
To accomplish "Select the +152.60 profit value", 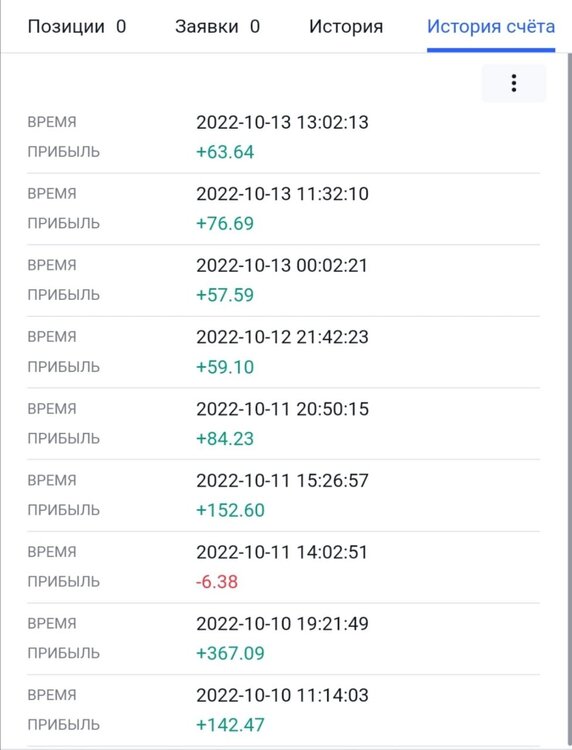I will (230, 510).
